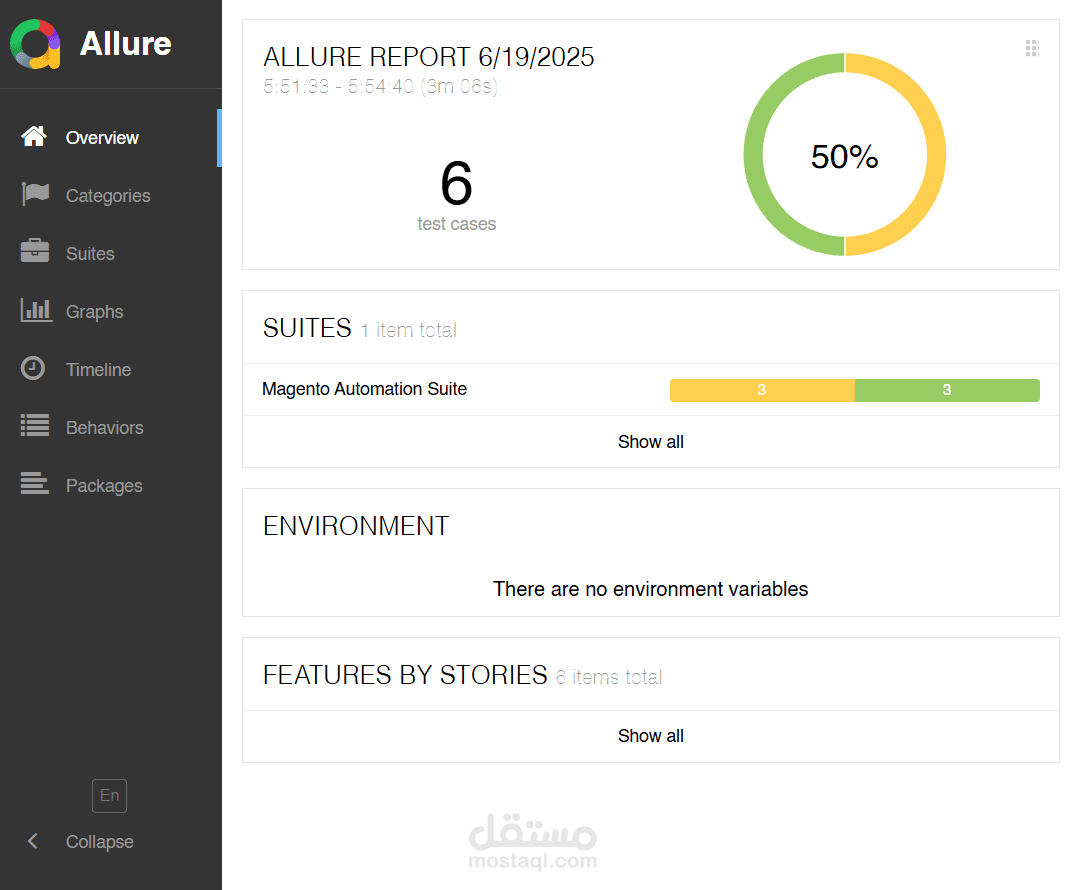Click the Behaviors list icon
This screenshot has width=1067, height=890.
point(35,427)
